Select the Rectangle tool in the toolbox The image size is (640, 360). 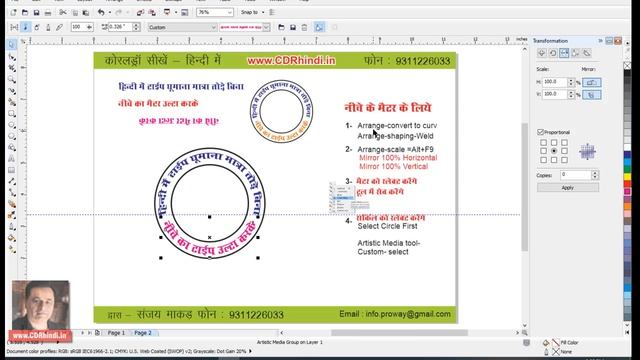(12, 113)
